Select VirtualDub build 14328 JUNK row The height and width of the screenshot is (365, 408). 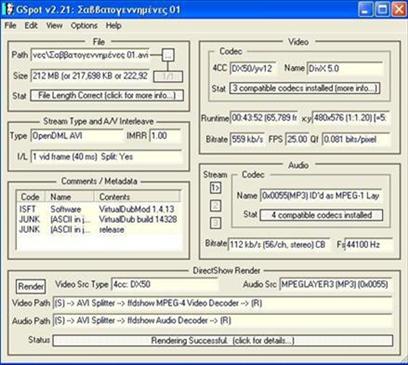click(x=99, y=219)
